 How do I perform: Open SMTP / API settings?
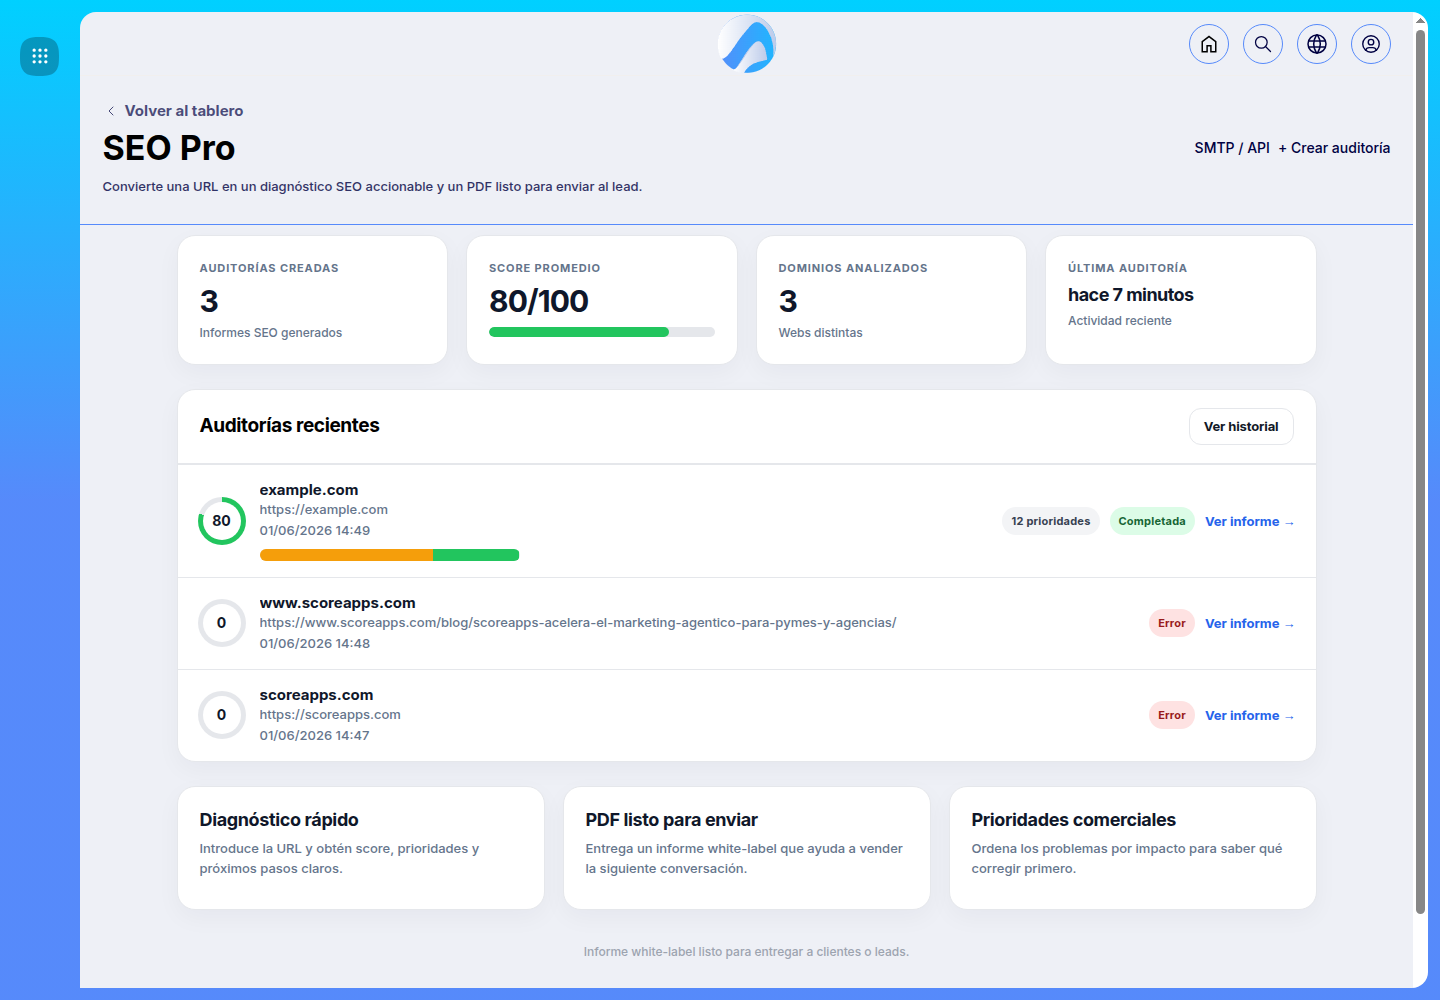tap(1232, 148)
